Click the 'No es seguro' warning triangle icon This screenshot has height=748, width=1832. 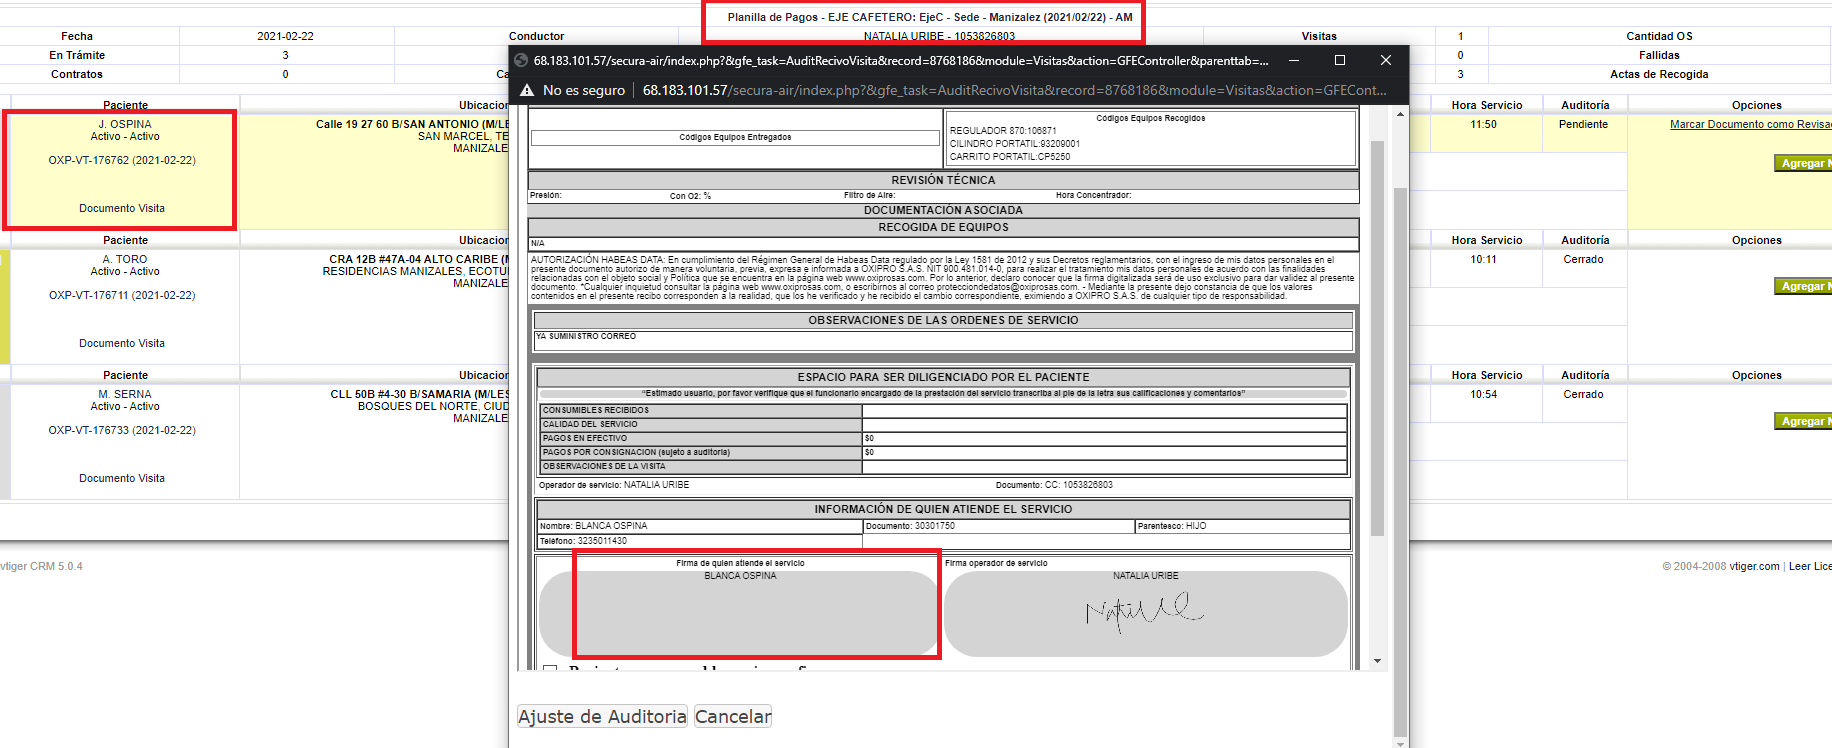pos(527,90)
